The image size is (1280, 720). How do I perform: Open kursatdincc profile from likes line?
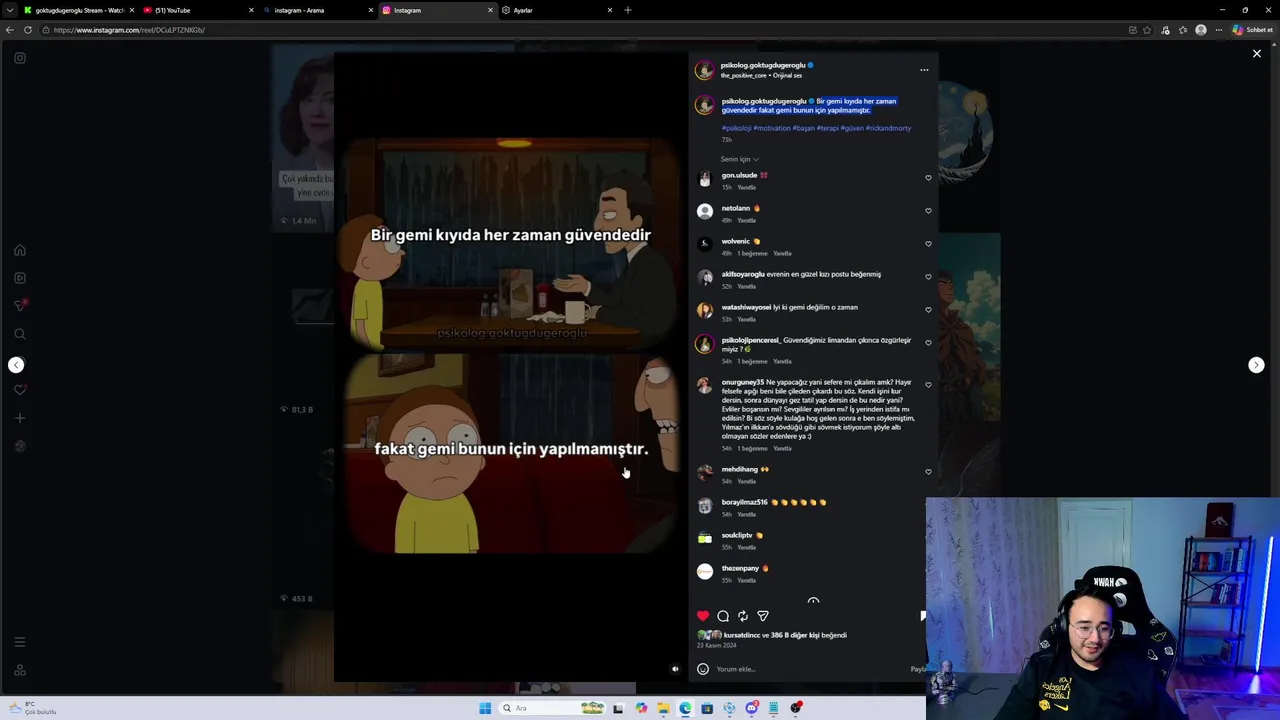click(x=742, y=635)
